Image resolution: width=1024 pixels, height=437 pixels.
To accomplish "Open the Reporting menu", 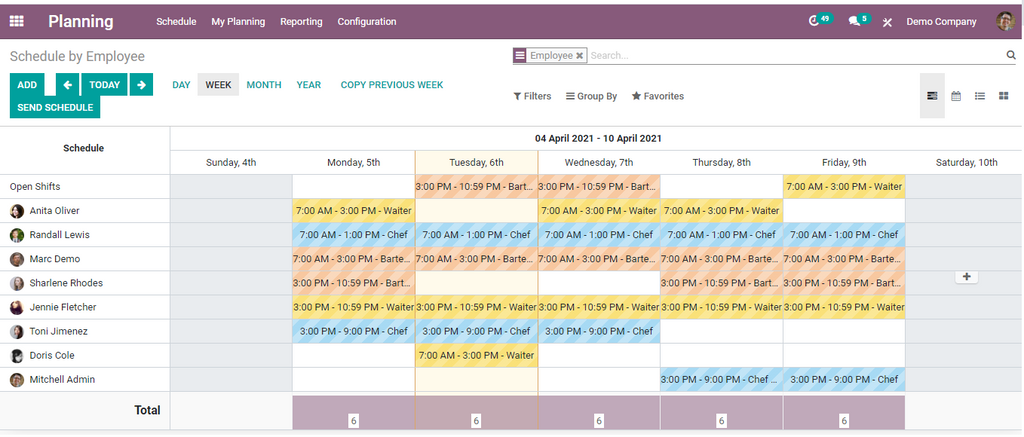I will coord(301,21).
